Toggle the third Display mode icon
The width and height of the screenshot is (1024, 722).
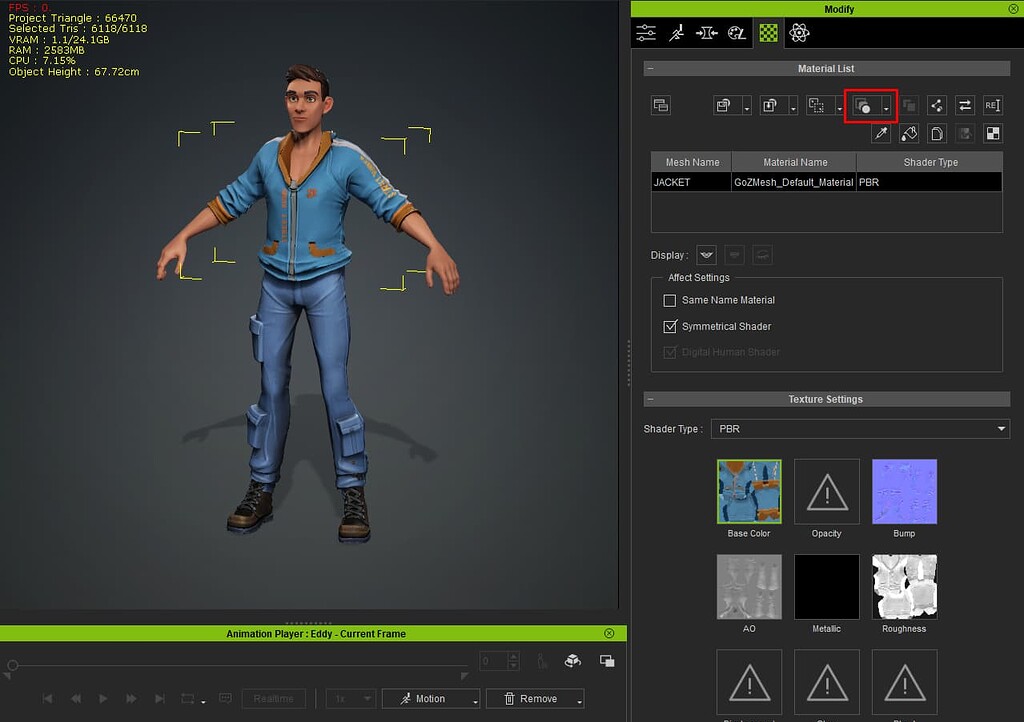click(x=762, y=255)
